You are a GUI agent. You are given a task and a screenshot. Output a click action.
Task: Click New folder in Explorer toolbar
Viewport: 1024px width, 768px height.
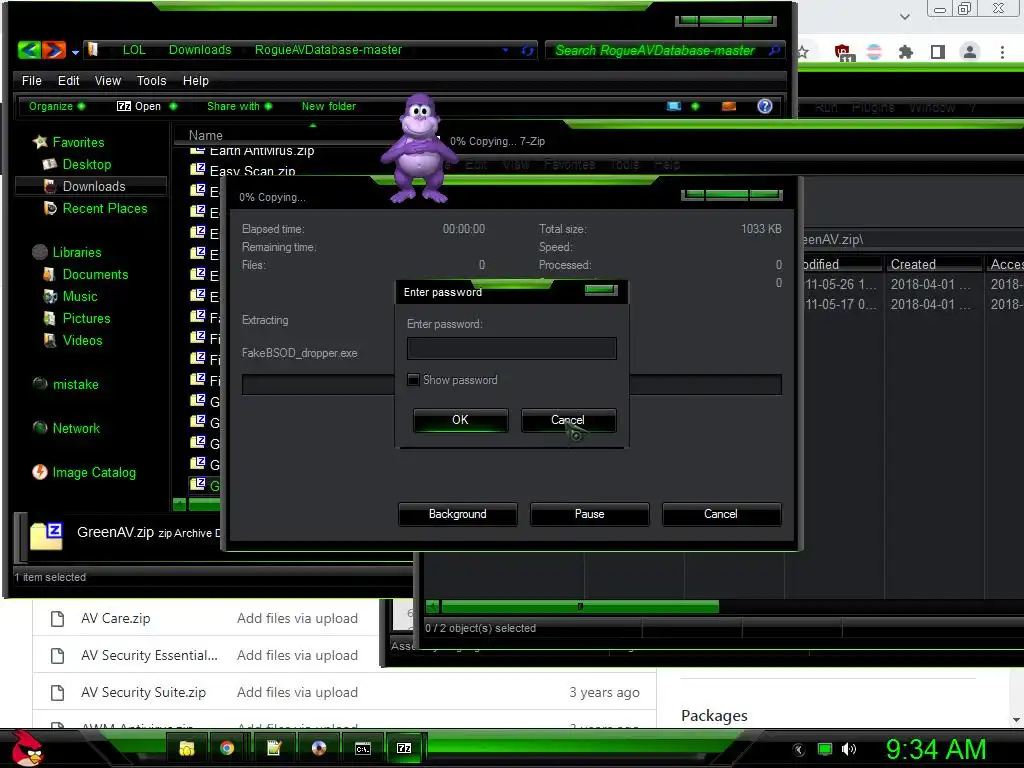(x=328, y=106)
